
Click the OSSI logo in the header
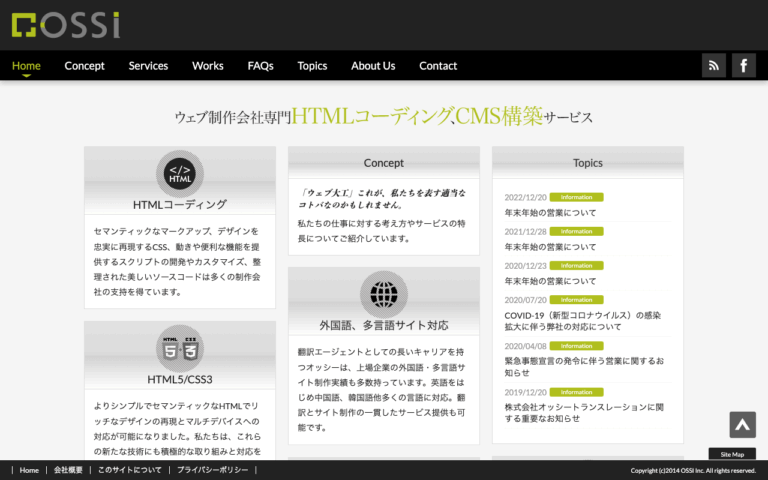[66, 25]
